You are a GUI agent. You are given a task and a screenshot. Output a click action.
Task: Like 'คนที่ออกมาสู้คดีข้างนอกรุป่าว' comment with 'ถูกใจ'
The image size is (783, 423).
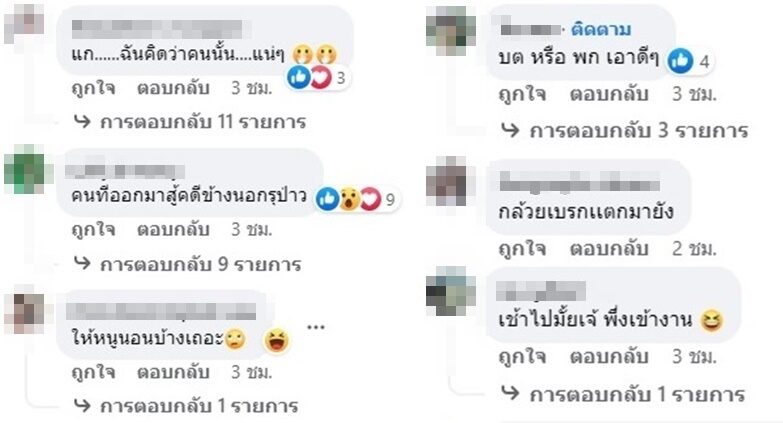click(x=93, y=229)
